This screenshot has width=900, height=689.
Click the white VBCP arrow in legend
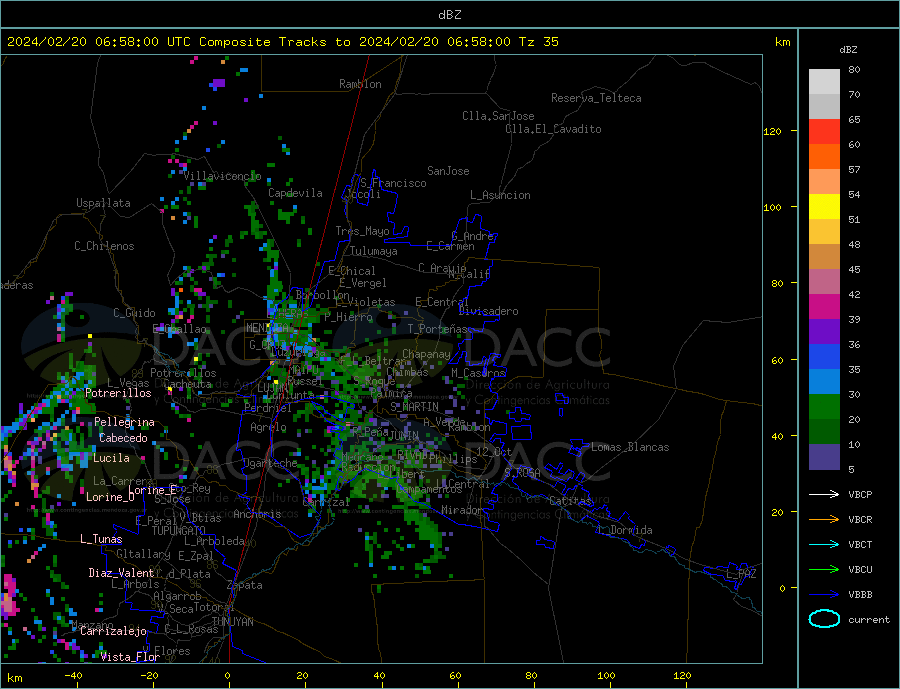coord(824,494)
